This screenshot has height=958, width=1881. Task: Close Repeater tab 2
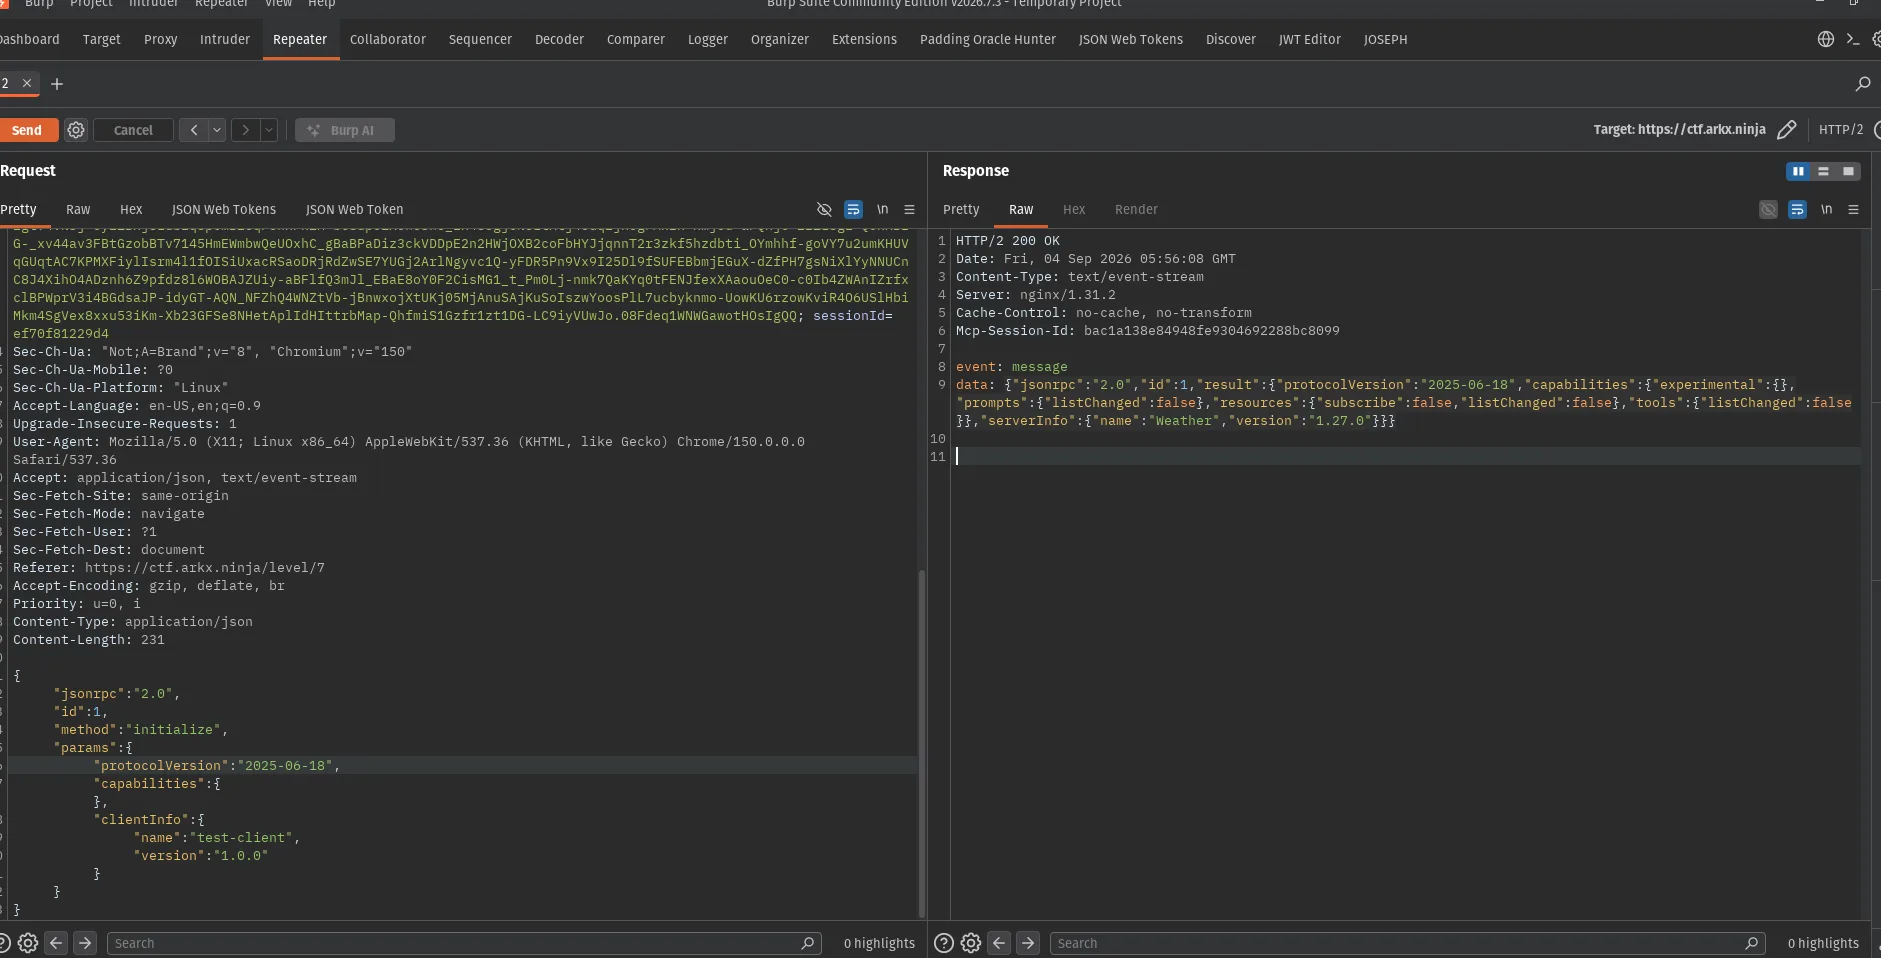27,83
